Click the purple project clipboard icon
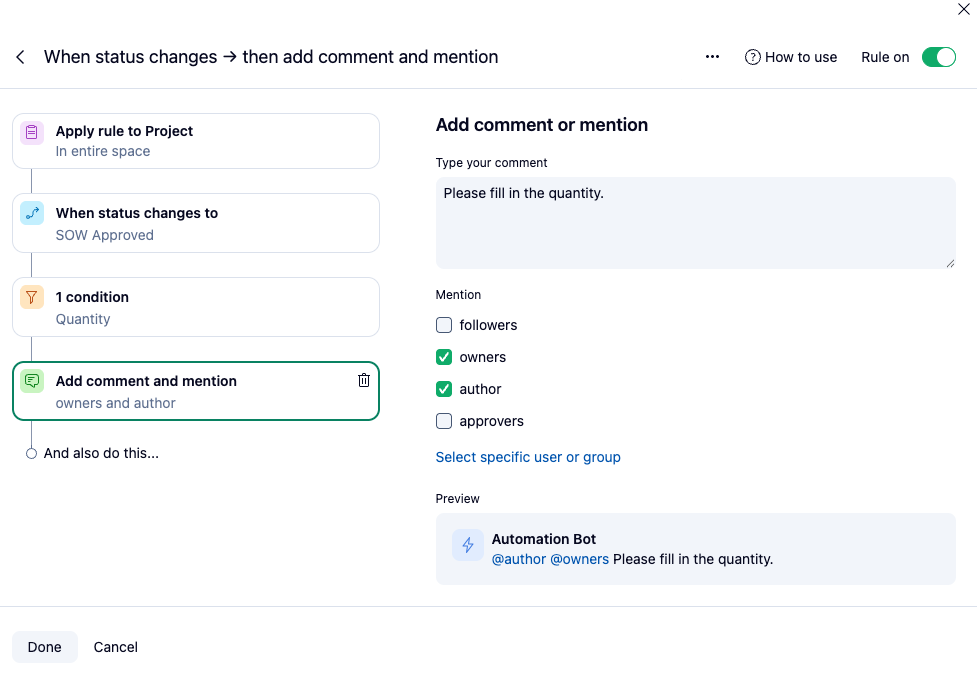This screenshot has width=977, height=673. pyautogui.click(x=32, y=132)
